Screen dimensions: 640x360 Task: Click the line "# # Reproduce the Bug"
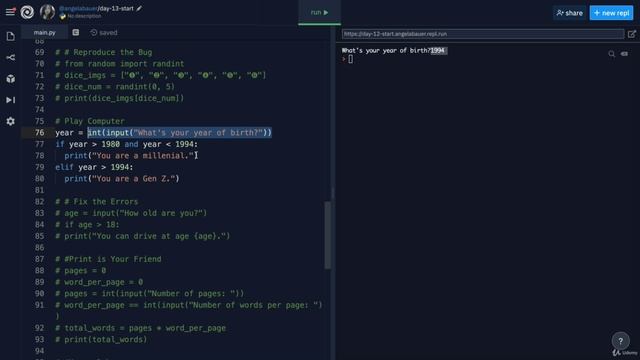tap(104, 52)
